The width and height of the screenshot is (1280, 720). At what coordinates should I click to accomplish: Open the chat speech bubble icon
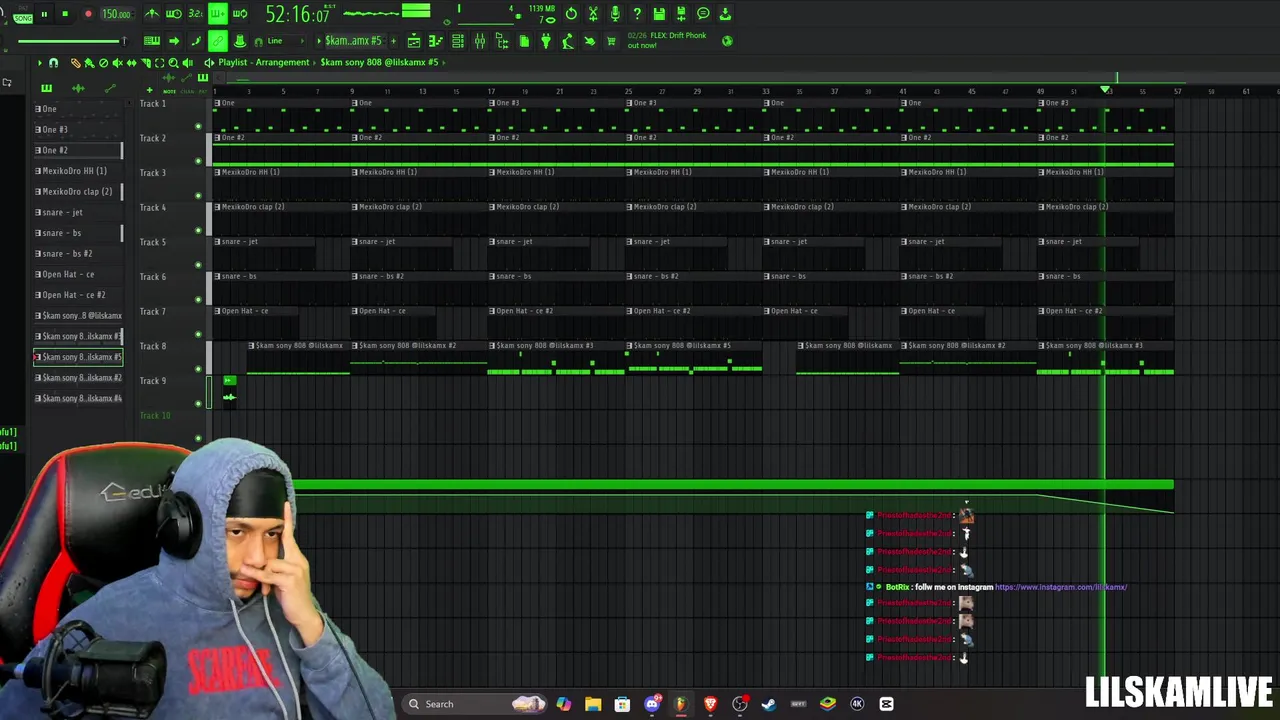click(703, 14)
